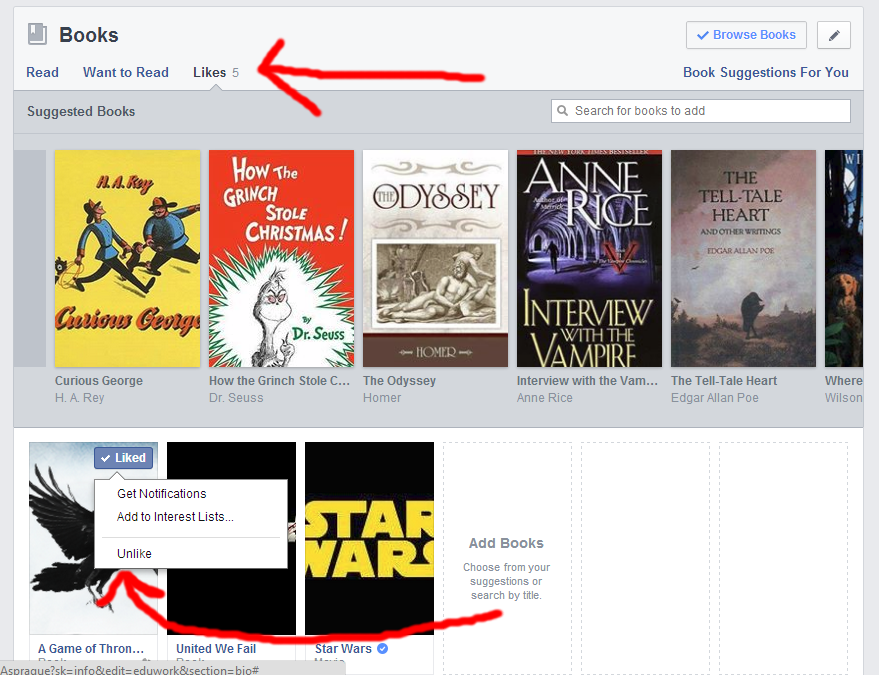The width and height of the screenshot is (879, 675).
Task: Open the Star Wars liked cover image
Action: [369, 538]
